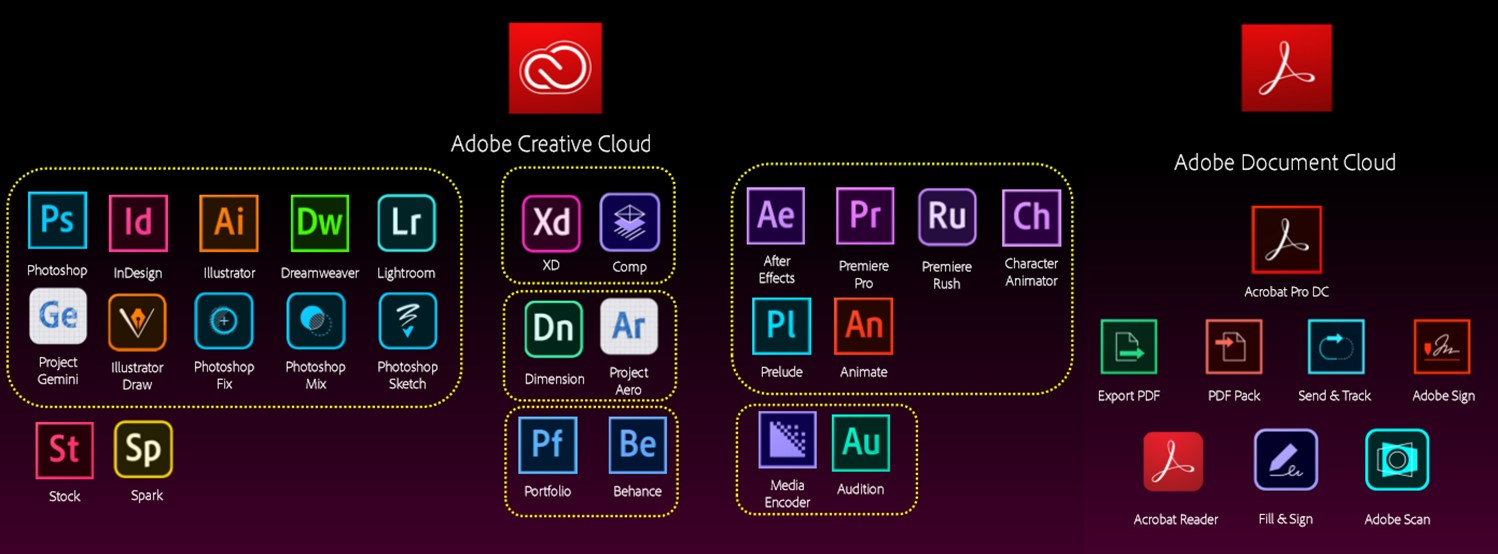The image size is (1498, 554).
Task: Open the Project Aero Ar icon
Action: tap(629, 326)
